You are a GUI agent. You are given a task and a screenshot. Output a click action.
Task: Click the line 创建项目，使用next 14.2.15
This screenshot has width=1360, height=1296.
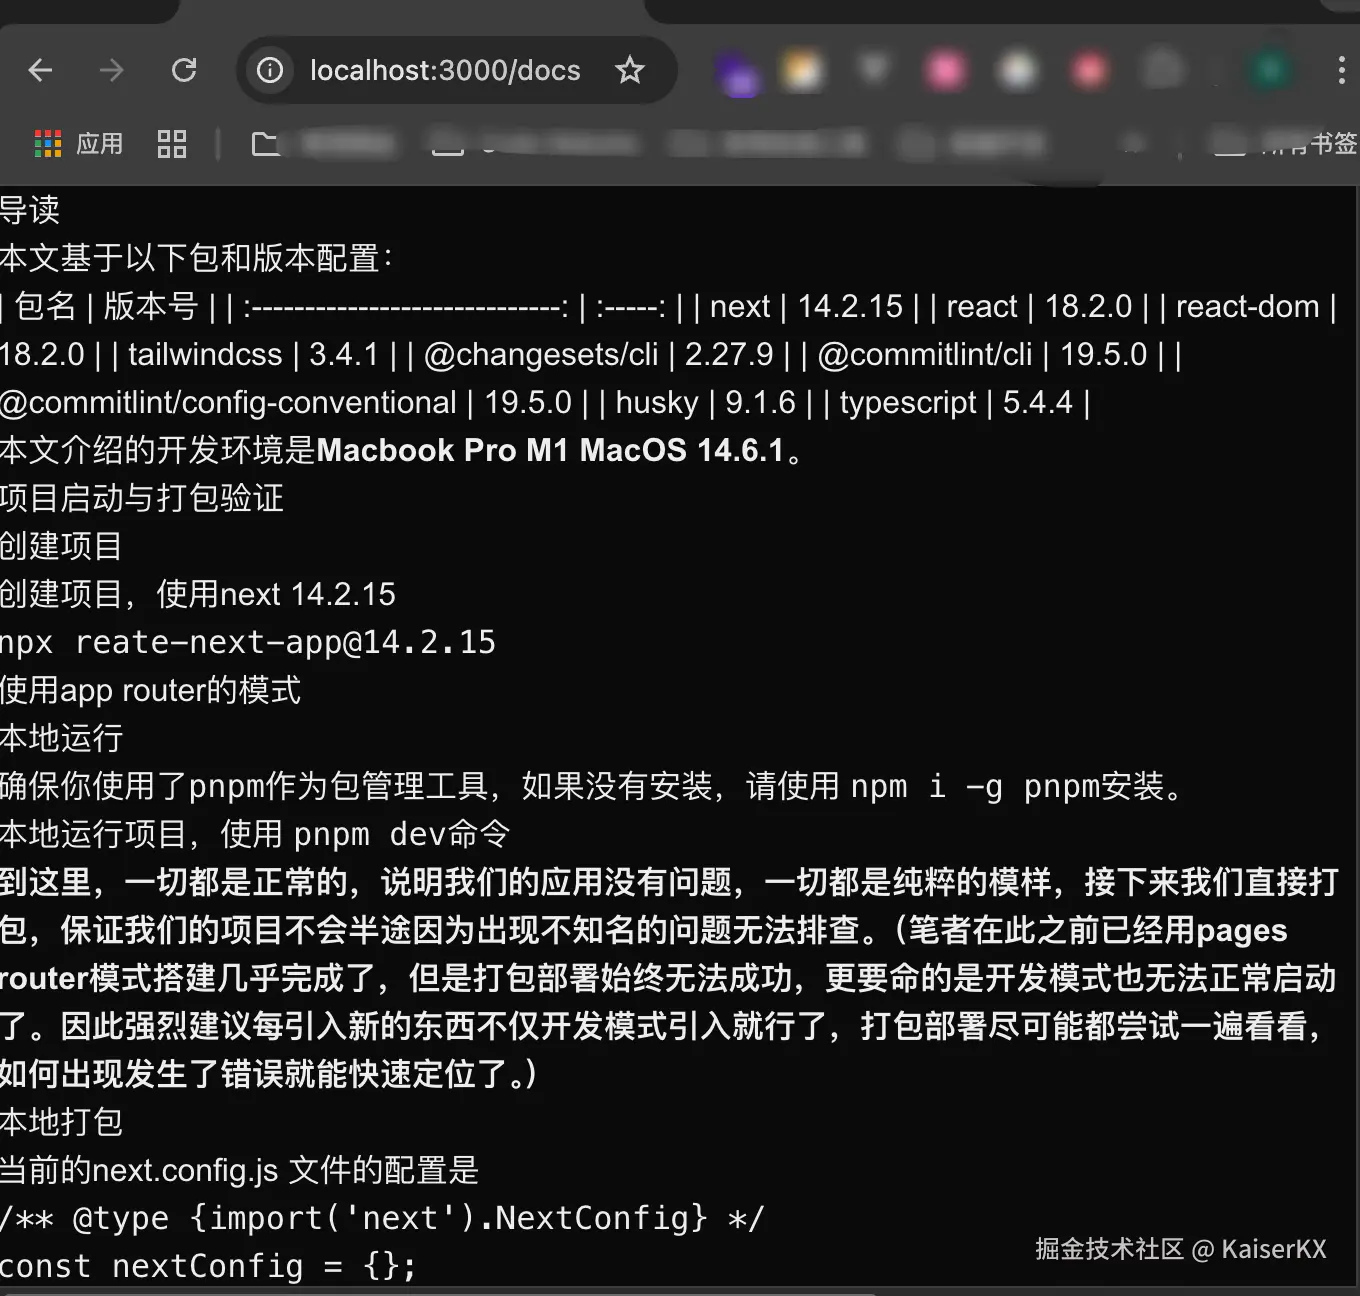point(198,594)
